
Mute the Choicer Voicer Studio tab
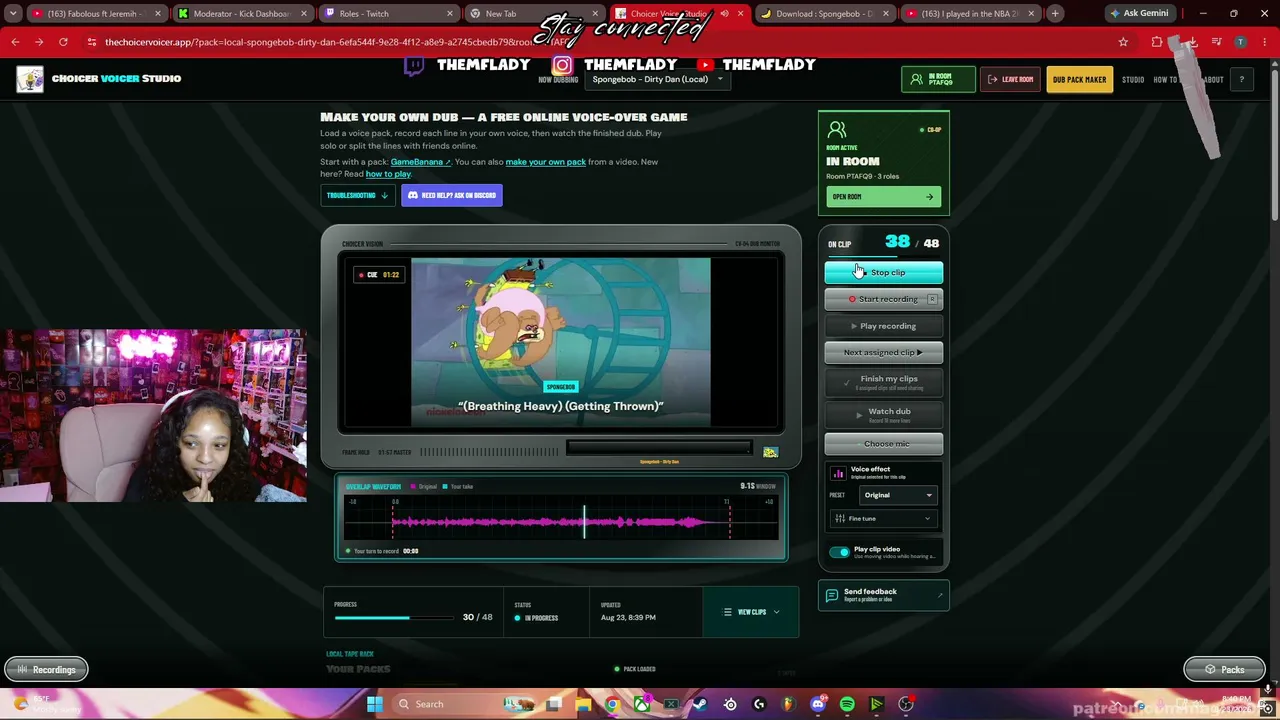[724, 13]
